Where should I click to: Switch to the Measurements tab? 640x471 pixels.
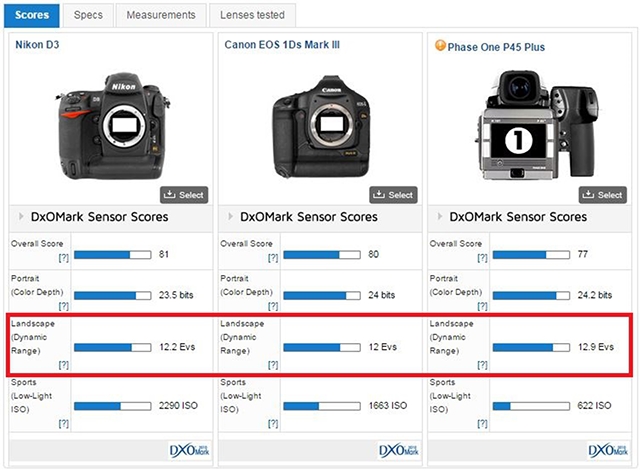[161, 15]
